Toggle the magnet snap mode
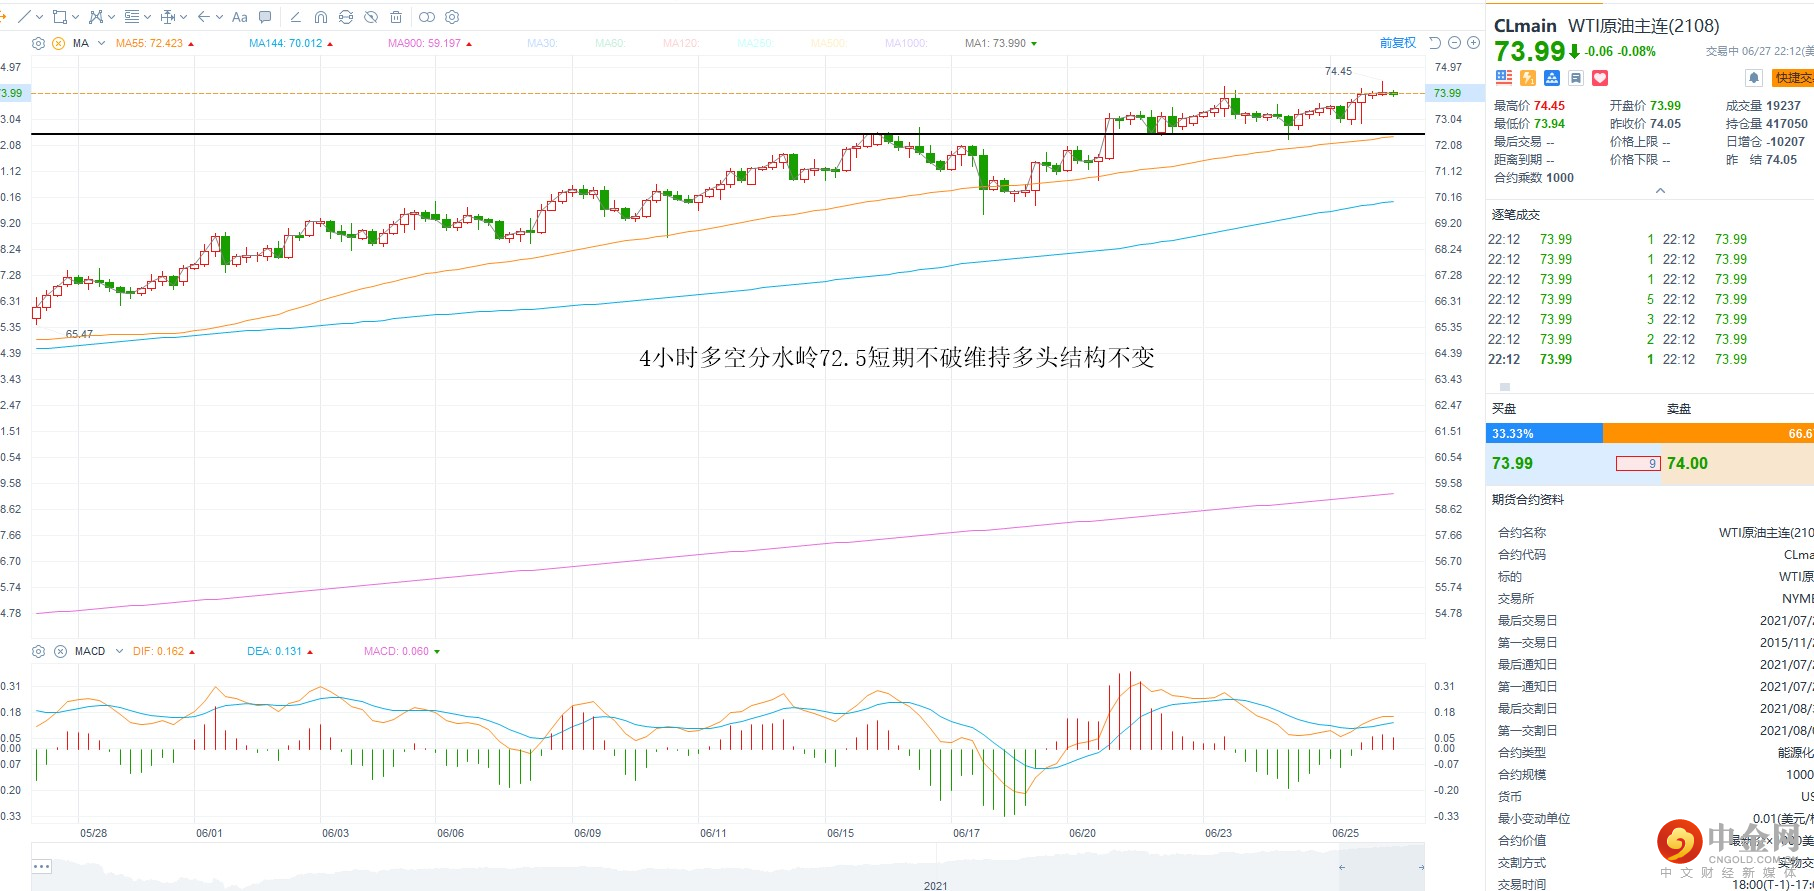Viewport: 1814px width, 891px height. coord(321,17)
